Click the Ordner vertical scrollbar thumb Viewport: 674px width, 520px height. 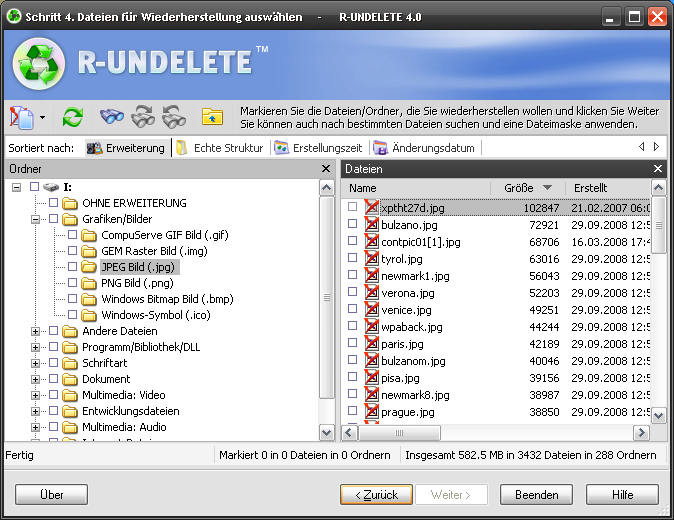[x=327, y=297]
